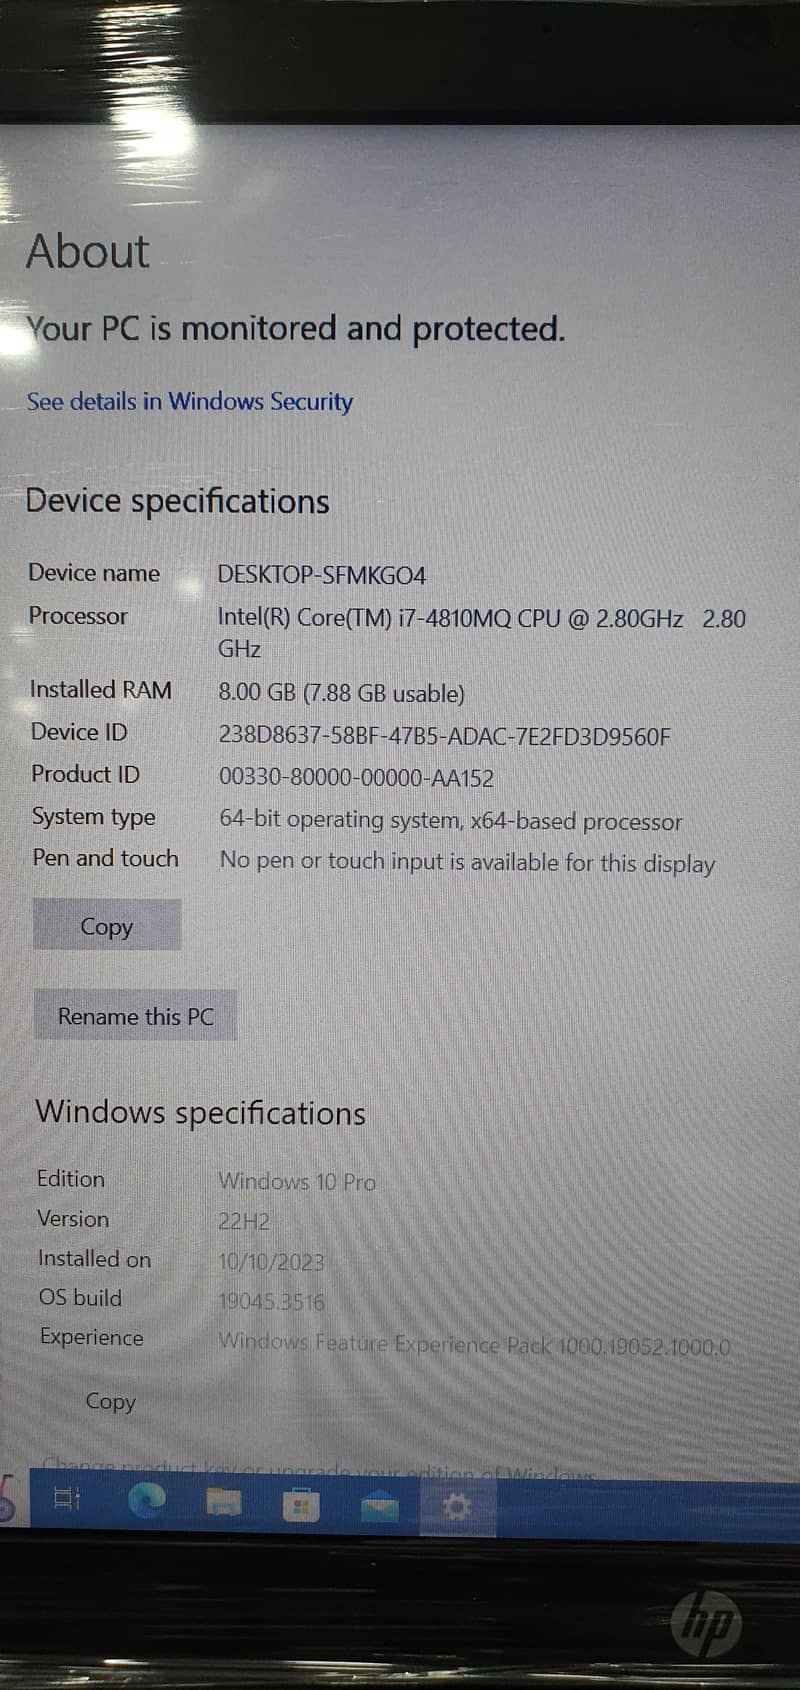Click the device name DESKTOP-SFMKGO4 text

(x=322, y=575)
